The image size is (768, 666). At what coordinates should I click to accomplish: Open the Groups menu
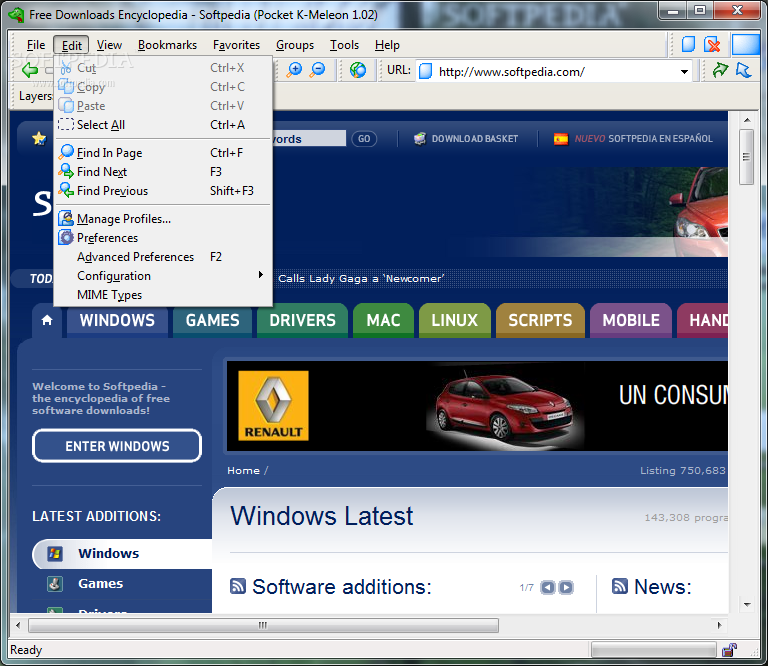[295, 45]
